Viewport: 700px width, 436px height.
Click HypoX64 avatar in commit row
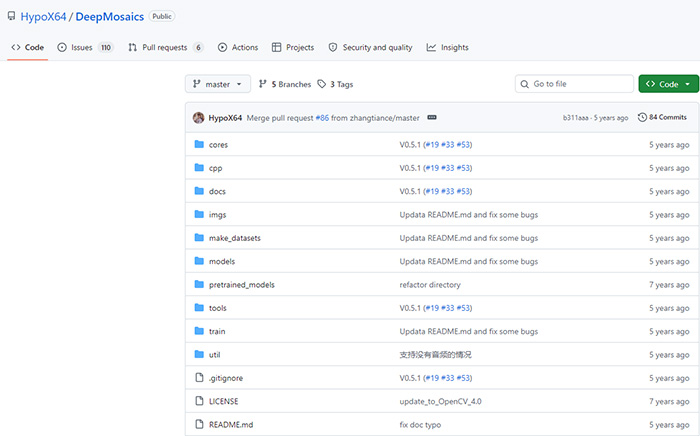click(199, 118)
